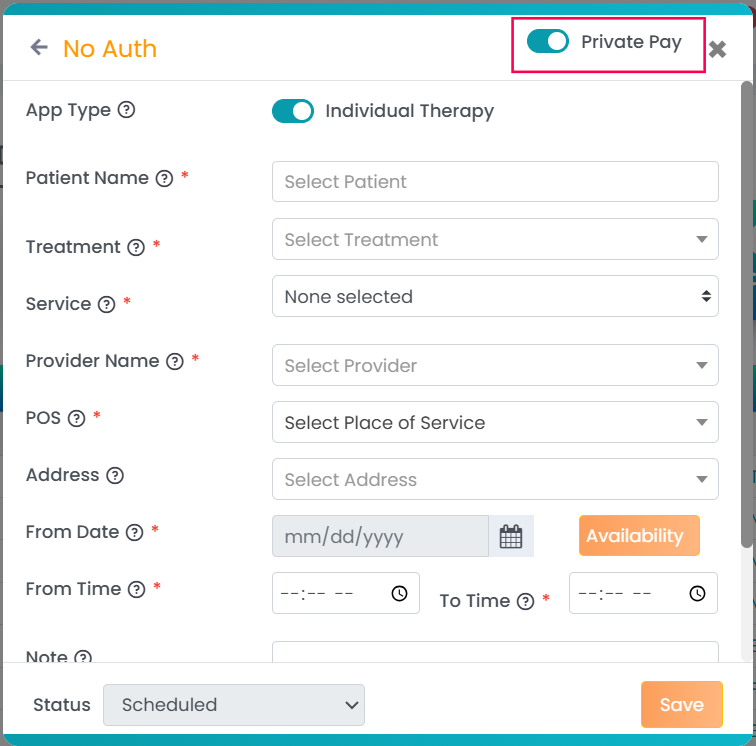The height and width of the screenshot is (746, 756).
Task: Click the Provider Name help icon
Action: click(x=175, y=361)
